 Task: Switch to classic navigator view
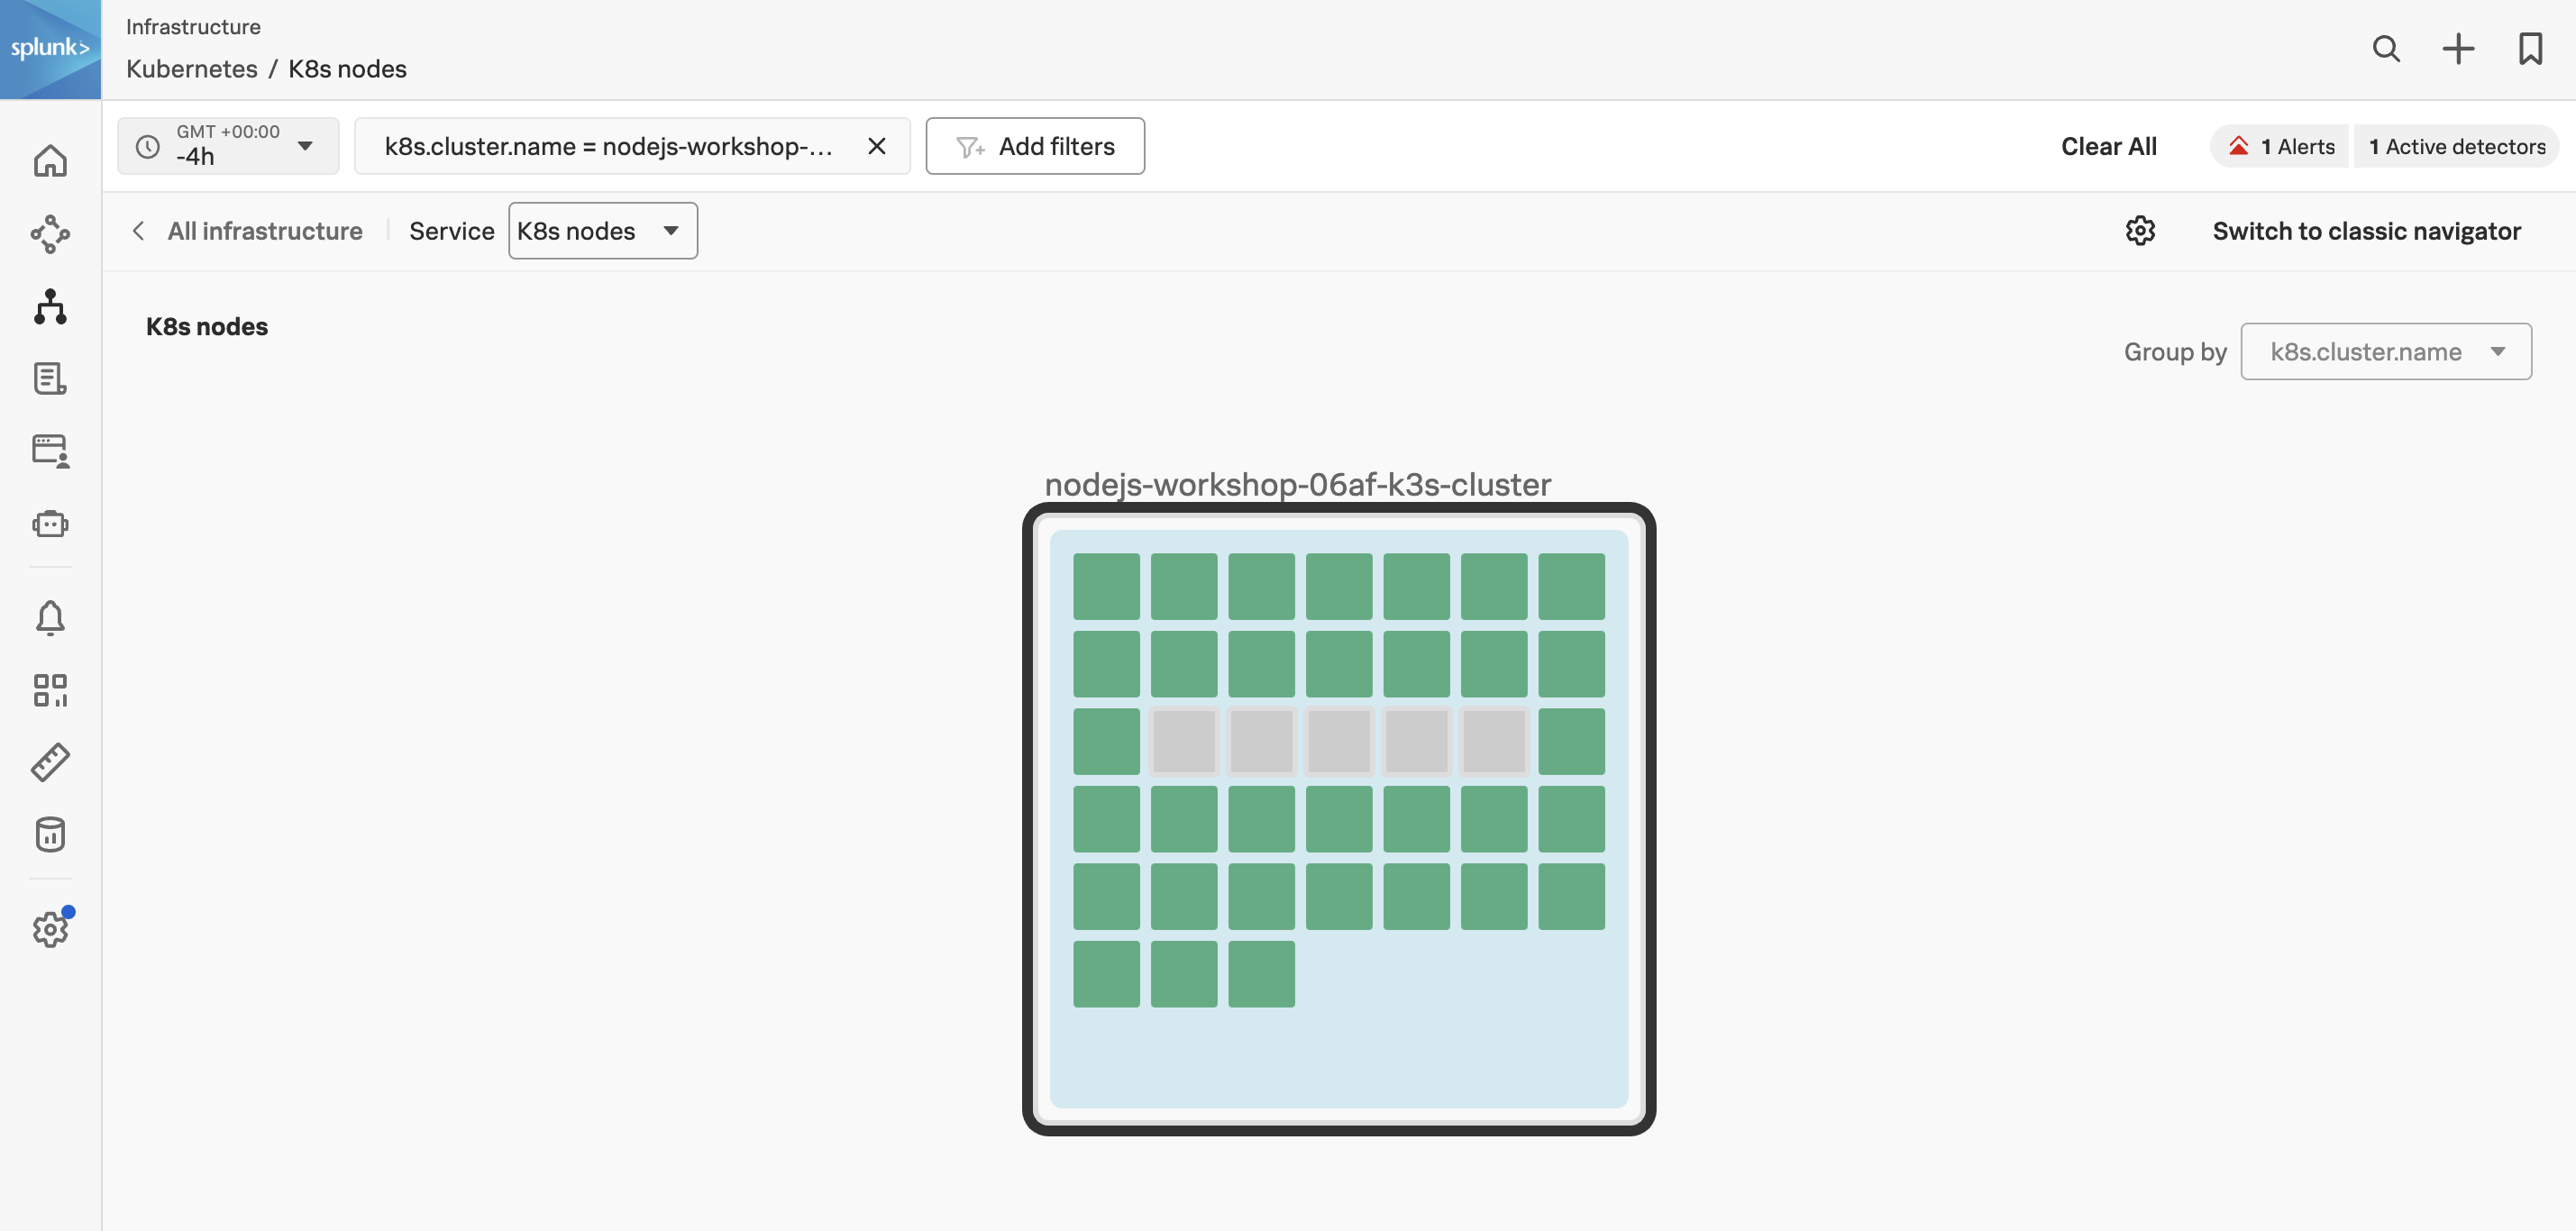[2366, 230]
